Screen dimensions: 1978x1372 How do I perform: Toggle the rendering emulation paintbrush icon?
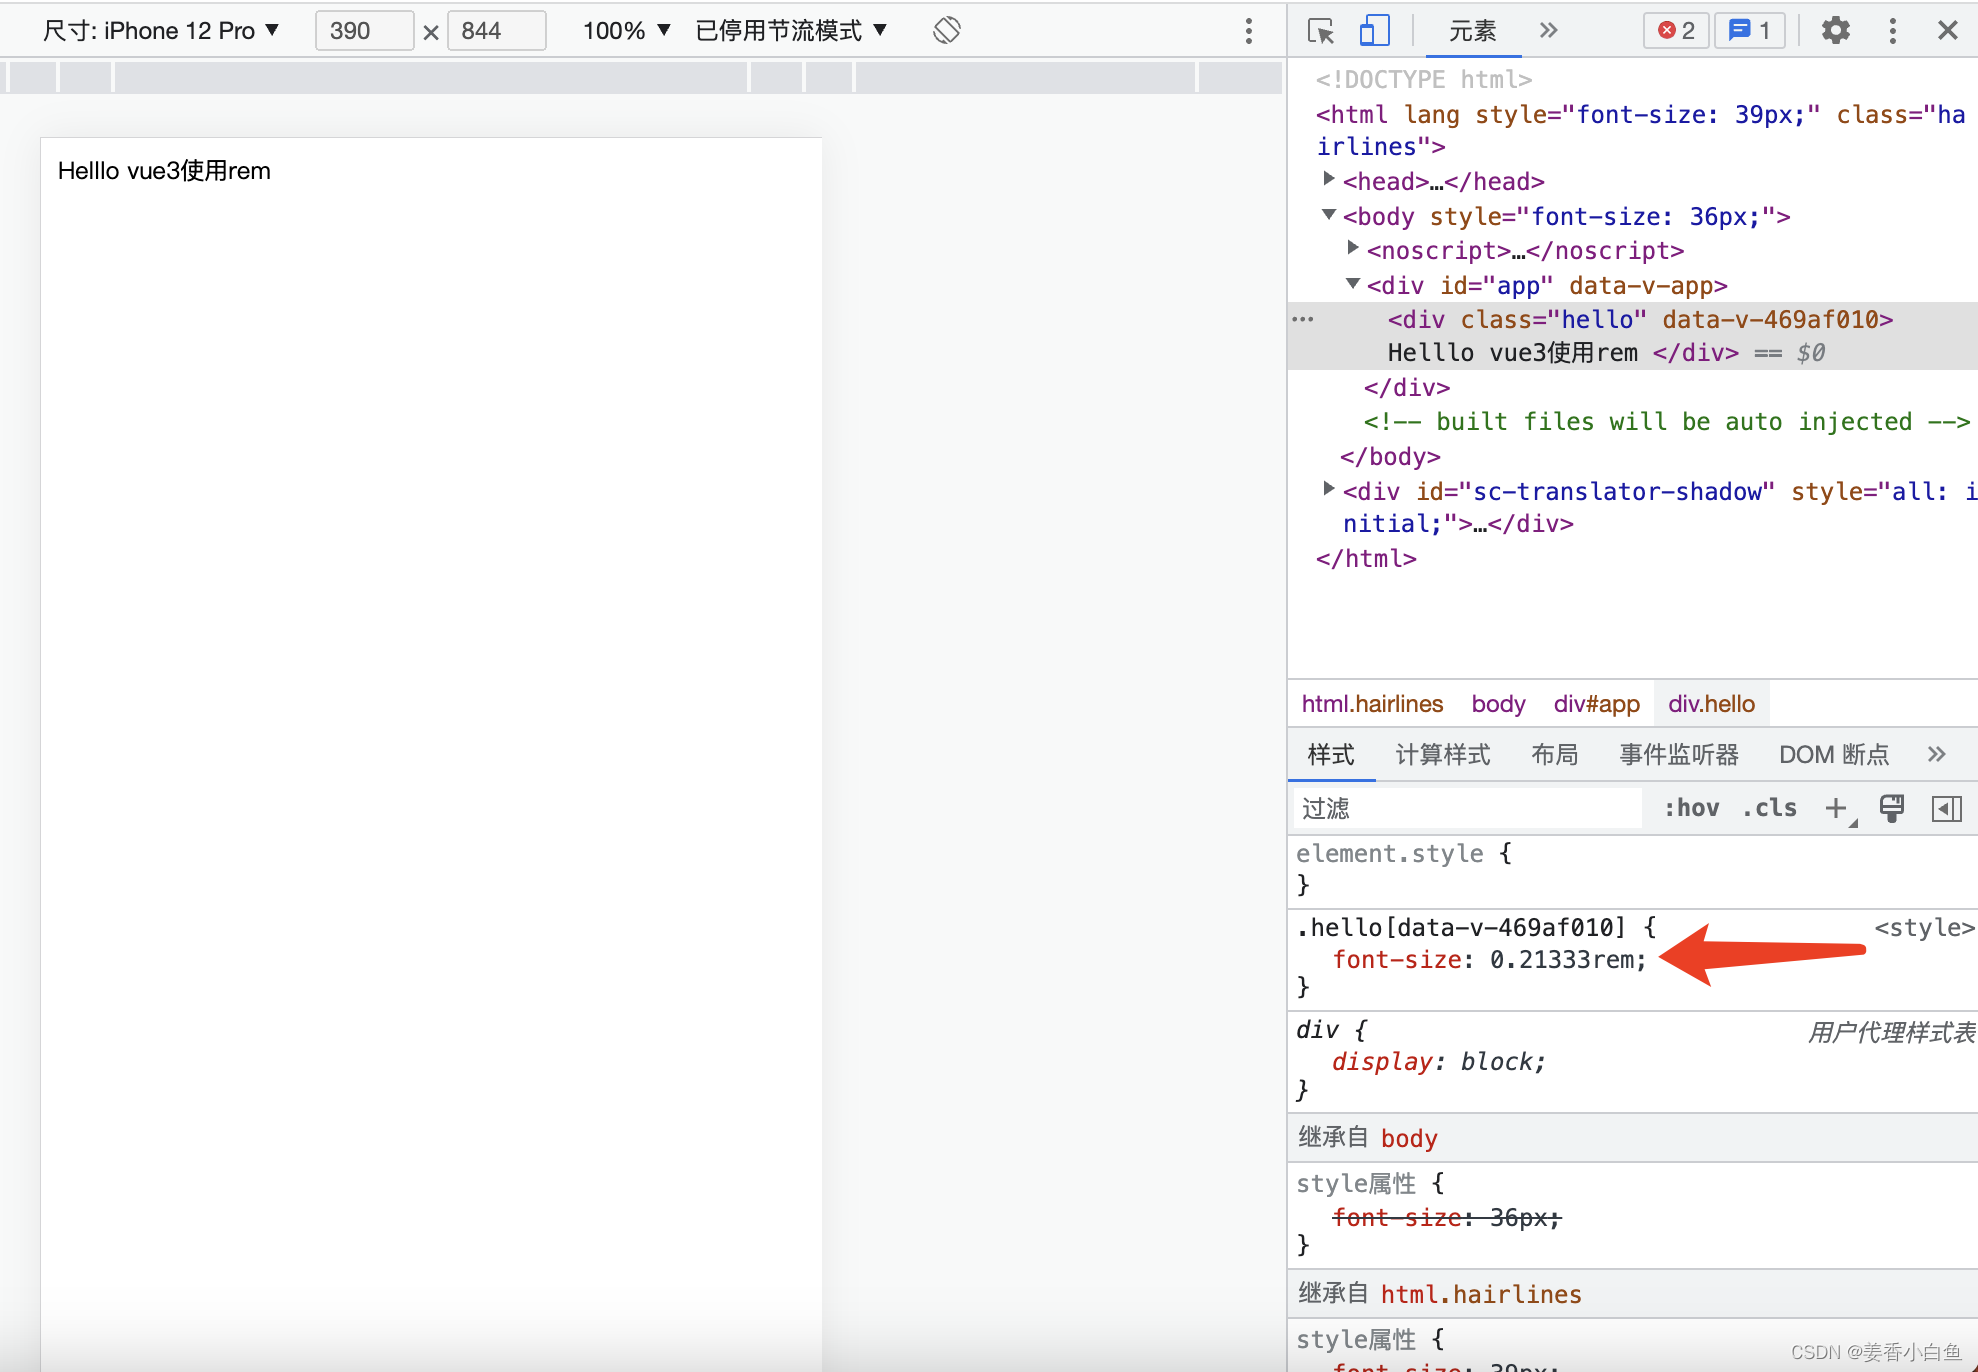pos(1891,808)
